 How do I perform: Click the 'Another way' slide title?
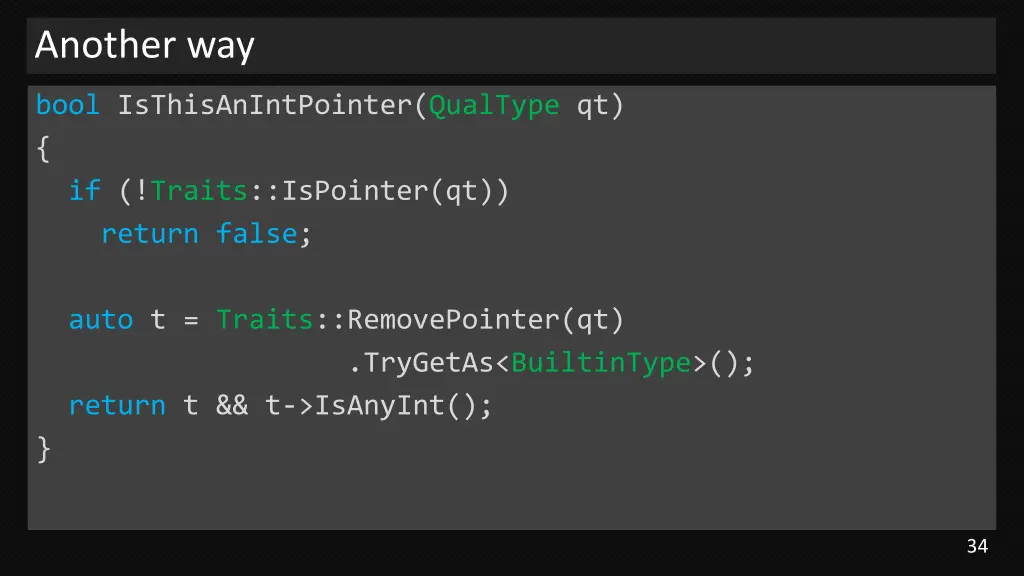145,46
